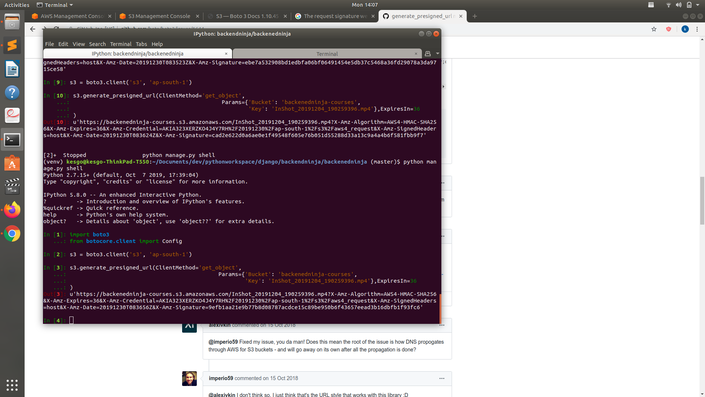Click the browser page scrollbar
This screenshot has height=397, width=705.
coord(702,200)
